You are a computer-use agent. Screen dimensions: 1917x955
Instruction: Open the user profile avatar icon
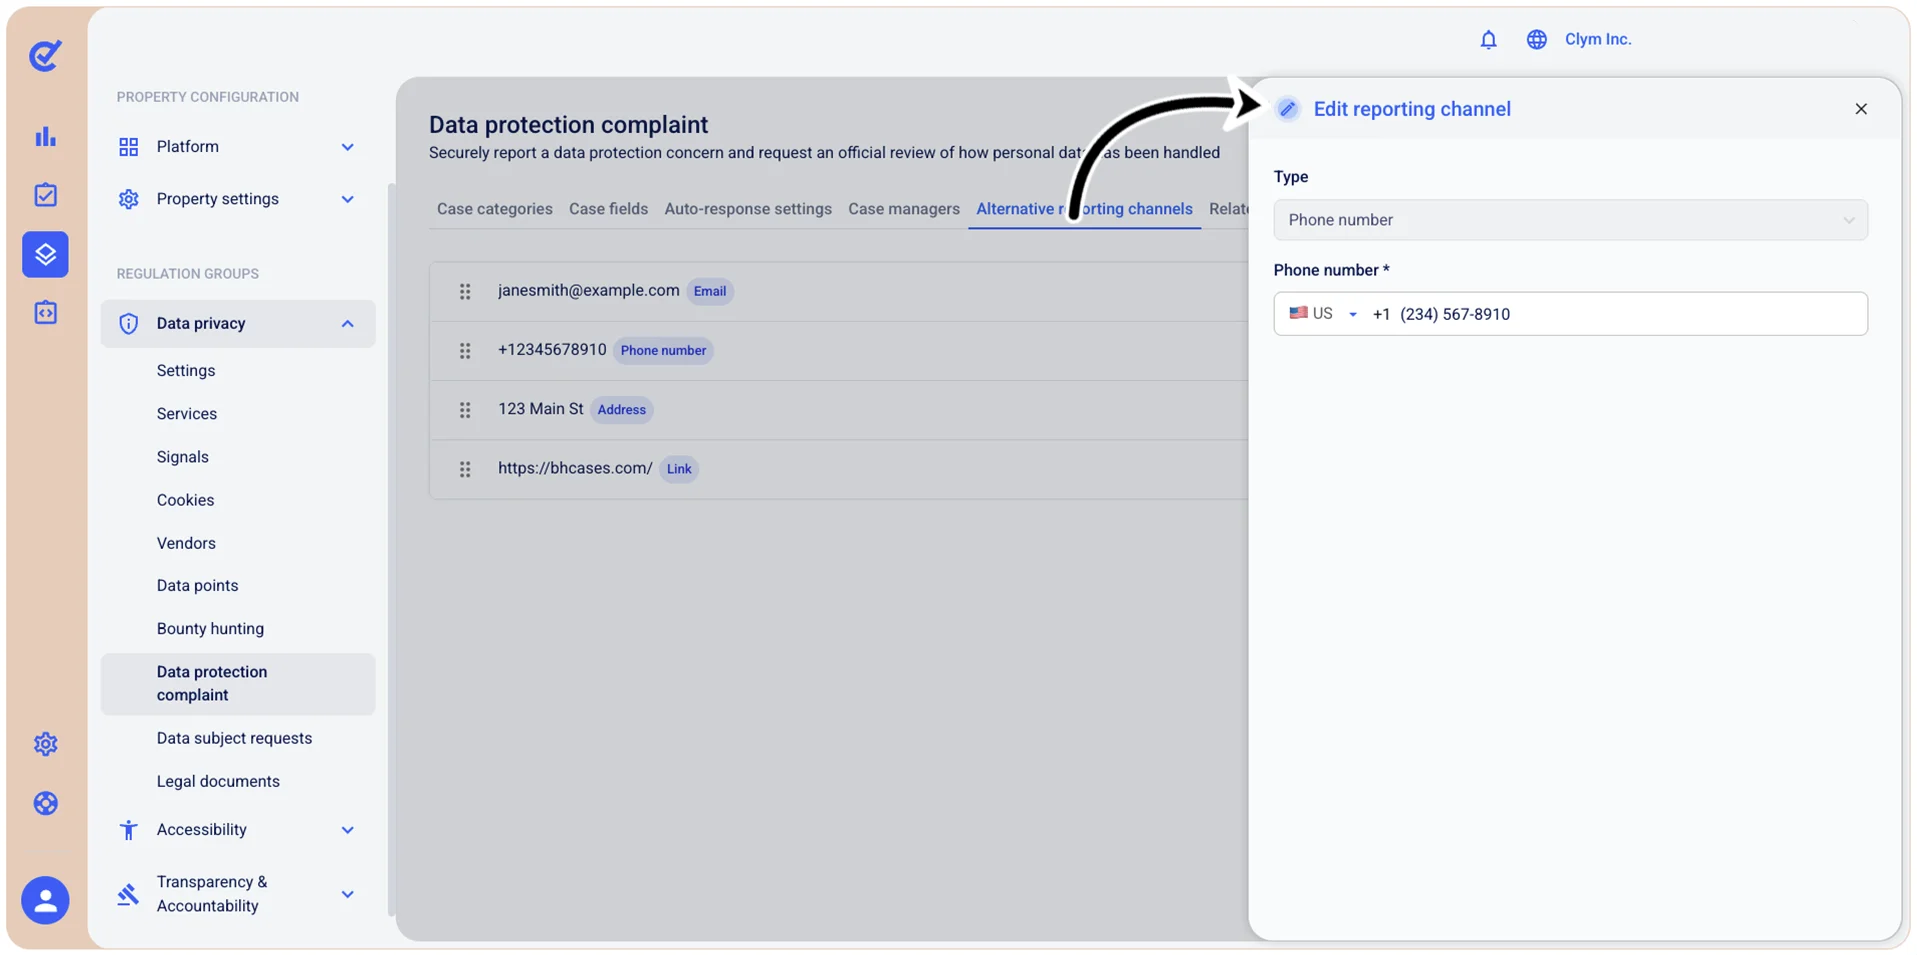(46, 900)
